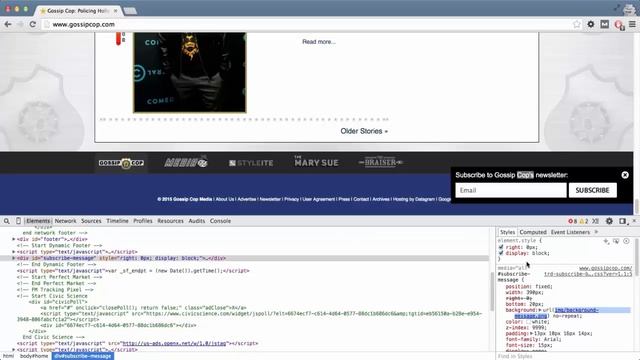640x360 pixels.
Task: Click the browser address bar
Action: coord(306,24)
